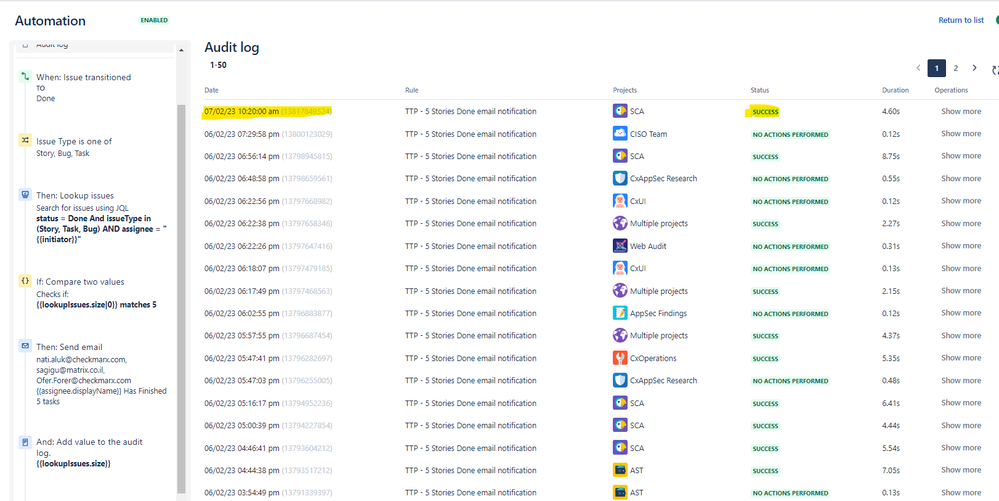Click SCA icon in 06:56:14 pm row

620,156
